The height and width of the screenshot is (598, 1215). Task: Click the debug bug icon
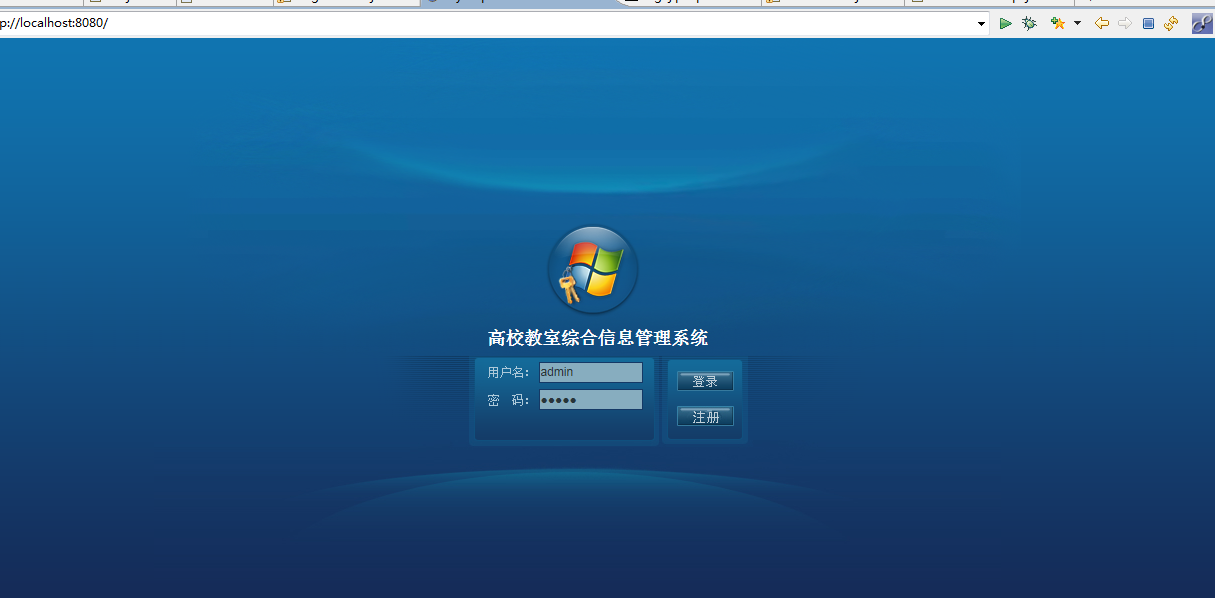pyautogui.click(x=1029, y=23)
